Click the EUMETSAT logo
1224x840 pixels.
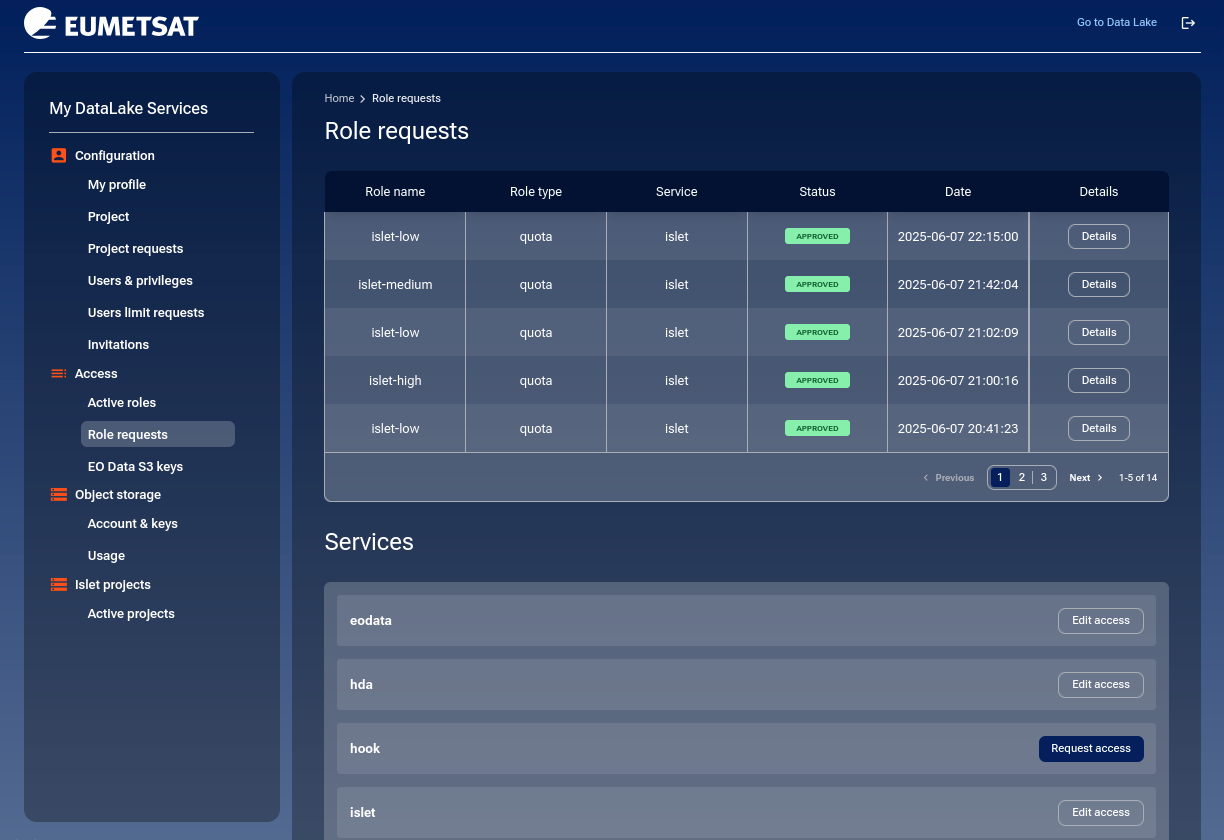pos(111,23)
